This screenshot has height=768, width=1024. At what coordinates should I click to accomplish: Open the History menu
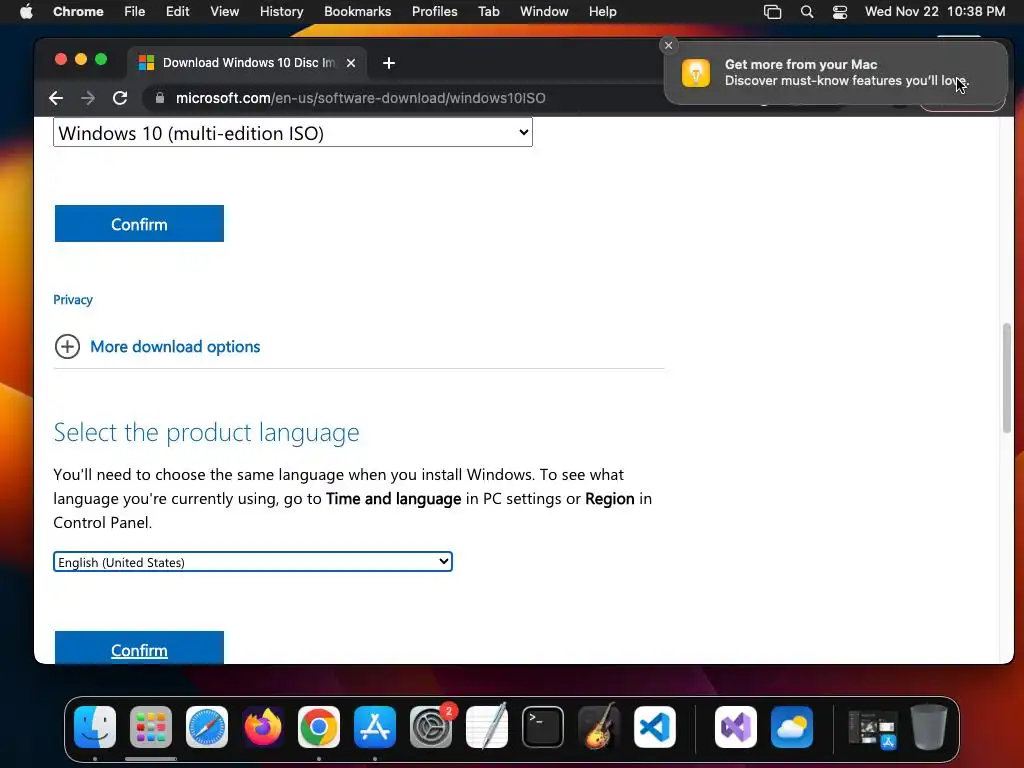tap(281, 12)
